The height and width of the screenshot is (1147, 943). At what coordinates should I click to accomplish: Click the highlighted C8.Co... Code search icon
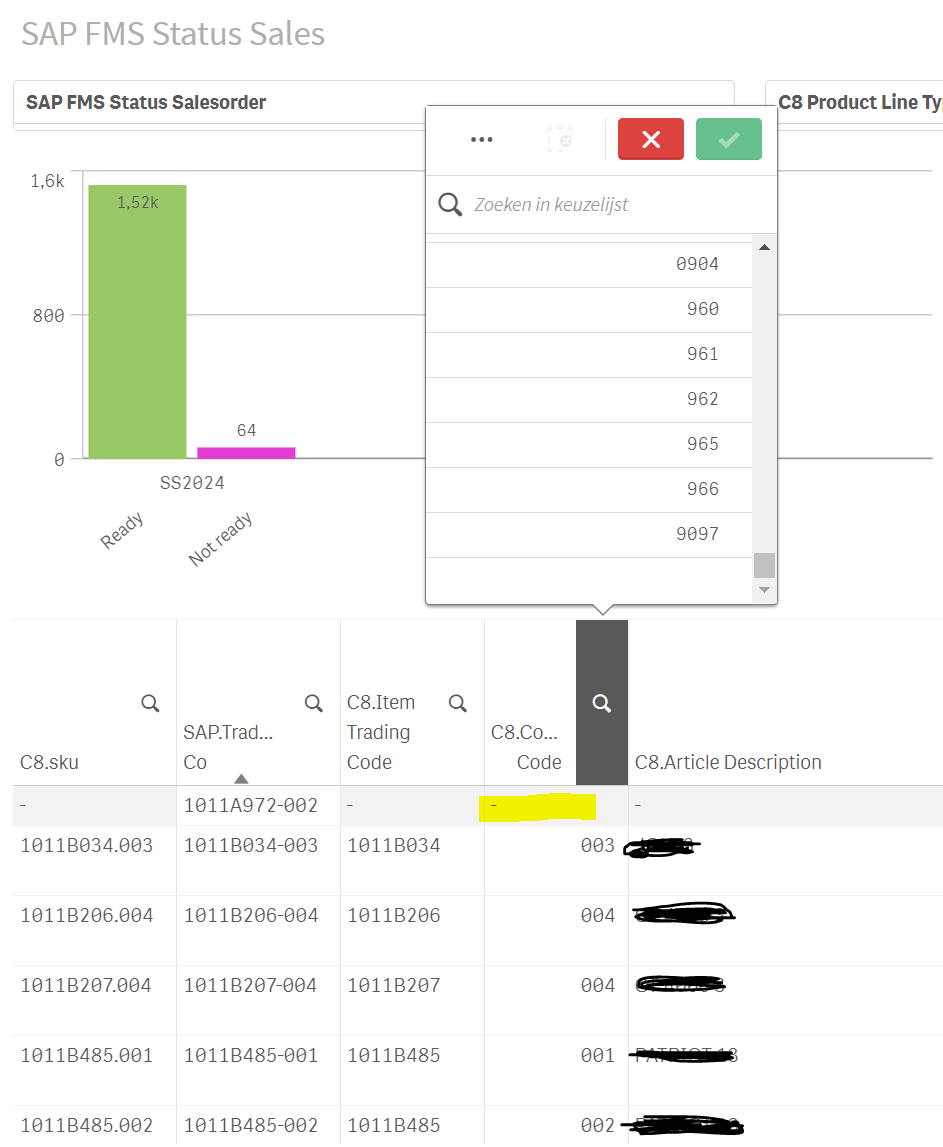(x=602, y=704)
